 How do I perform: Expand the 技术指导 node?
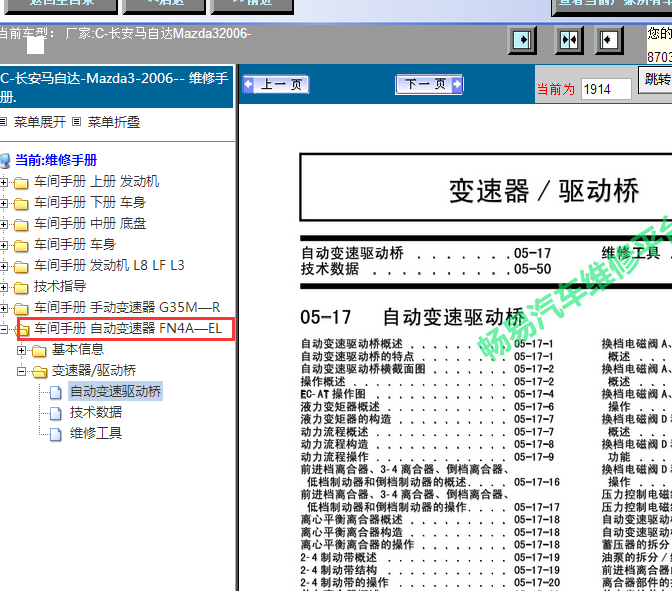(x=3, y=287)
